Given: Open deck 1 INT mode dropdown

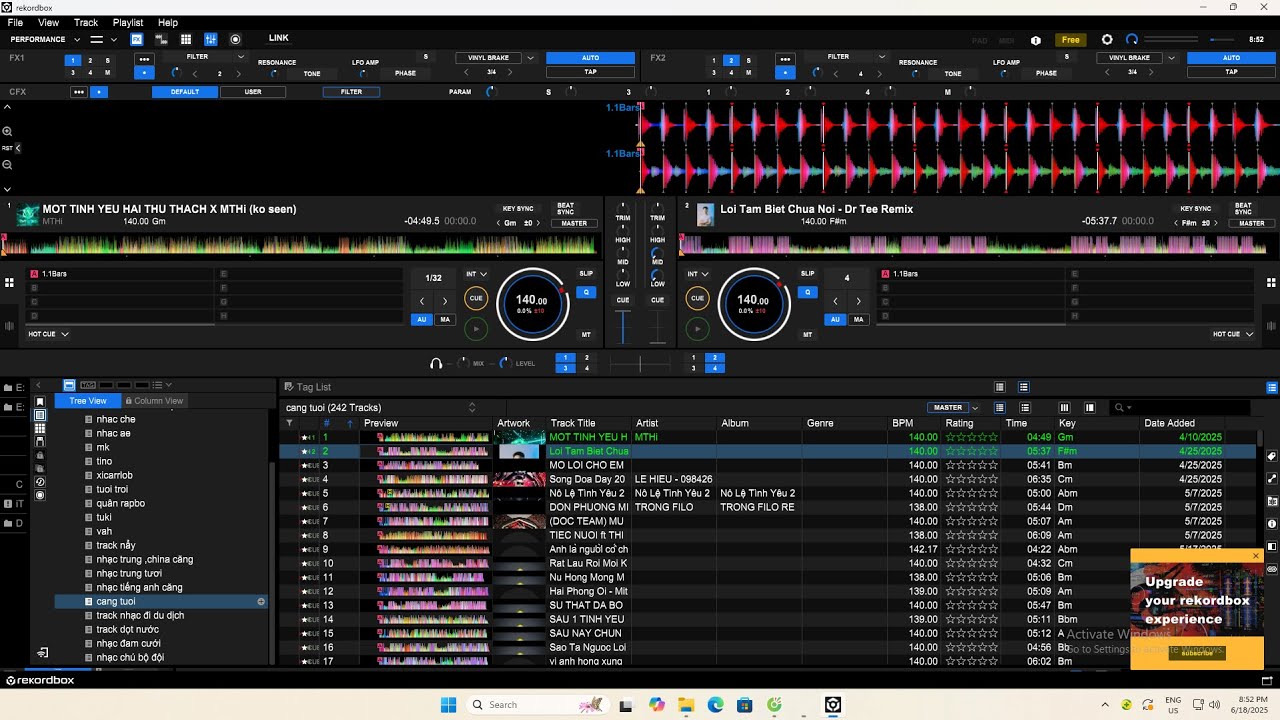Looking at the screenshot, I should click(x=477, y=274).
